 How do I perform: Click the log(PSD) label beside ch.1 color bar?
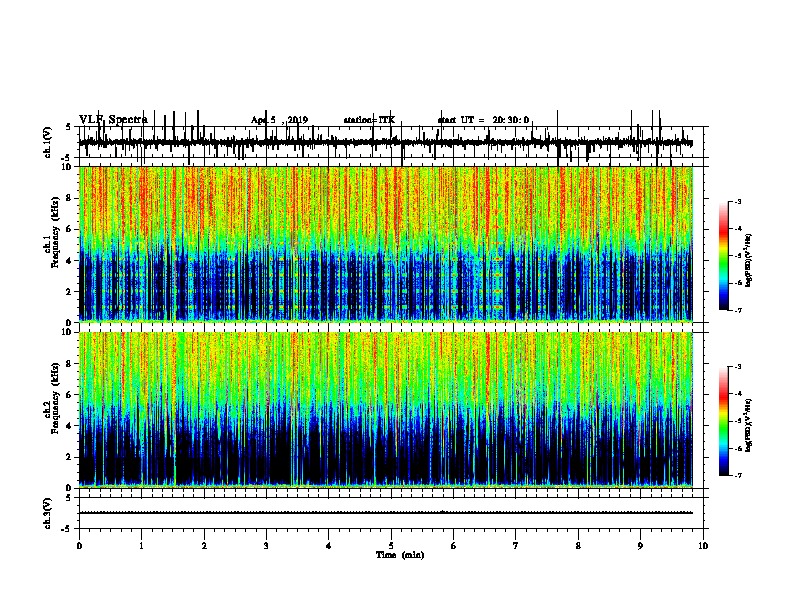point(748,261)
